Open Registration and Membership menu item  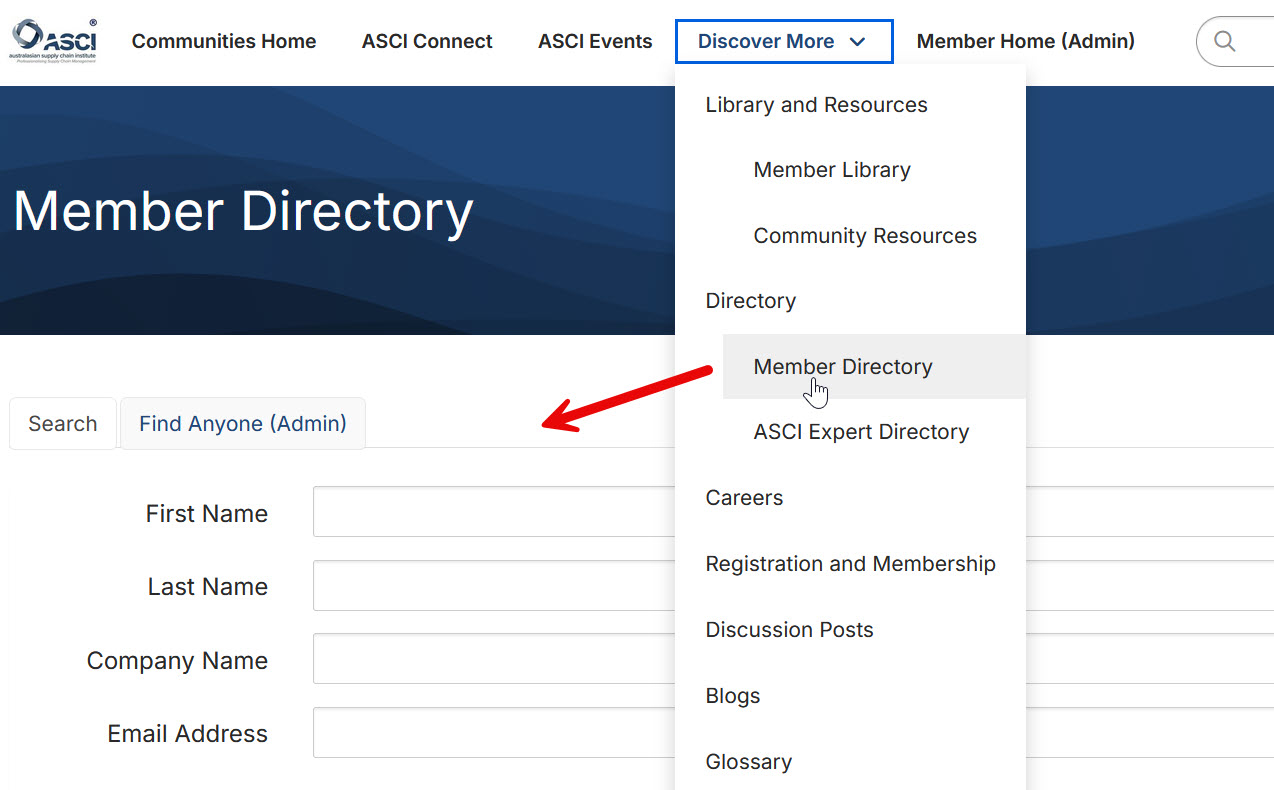[850, 564]
